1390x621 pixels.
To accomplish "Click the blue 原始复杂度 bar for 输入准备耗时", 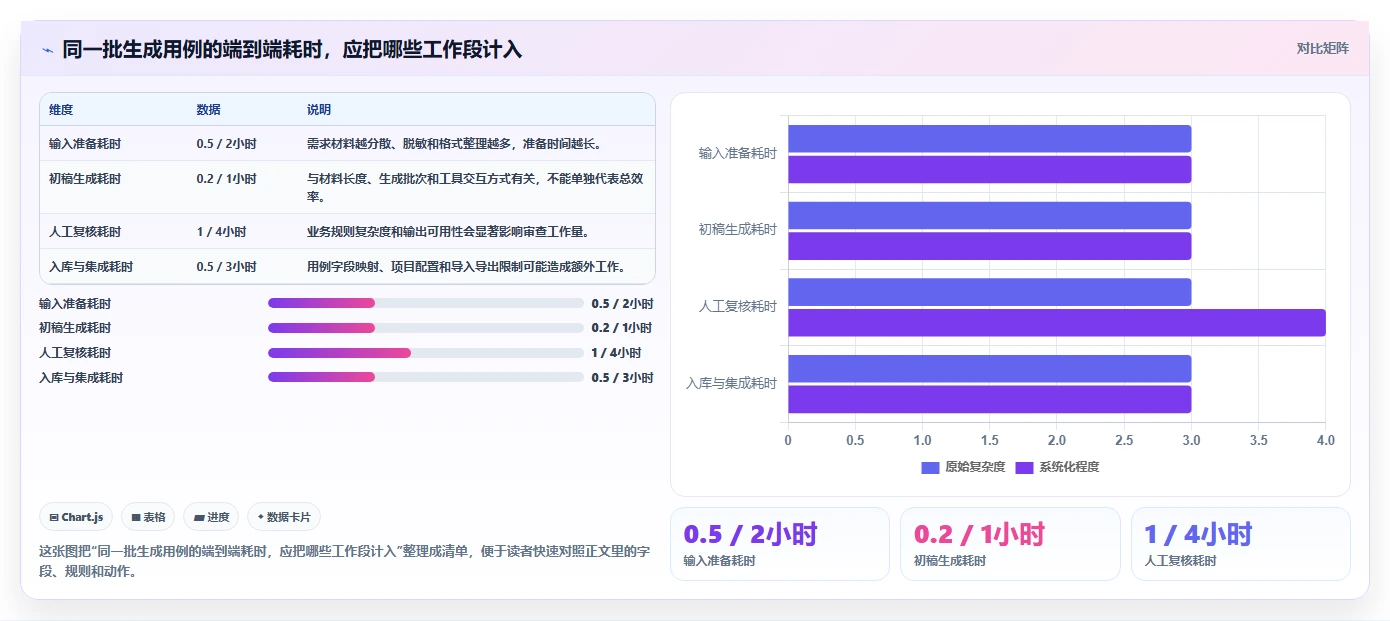I will tap(989, 138).
